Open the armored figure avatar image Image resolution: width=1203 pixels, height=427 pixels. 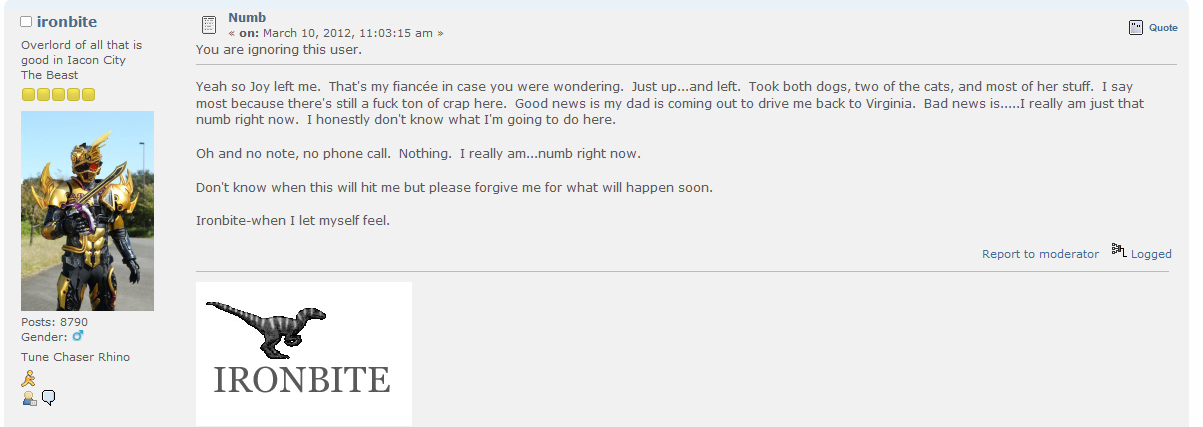click(87, 211)
